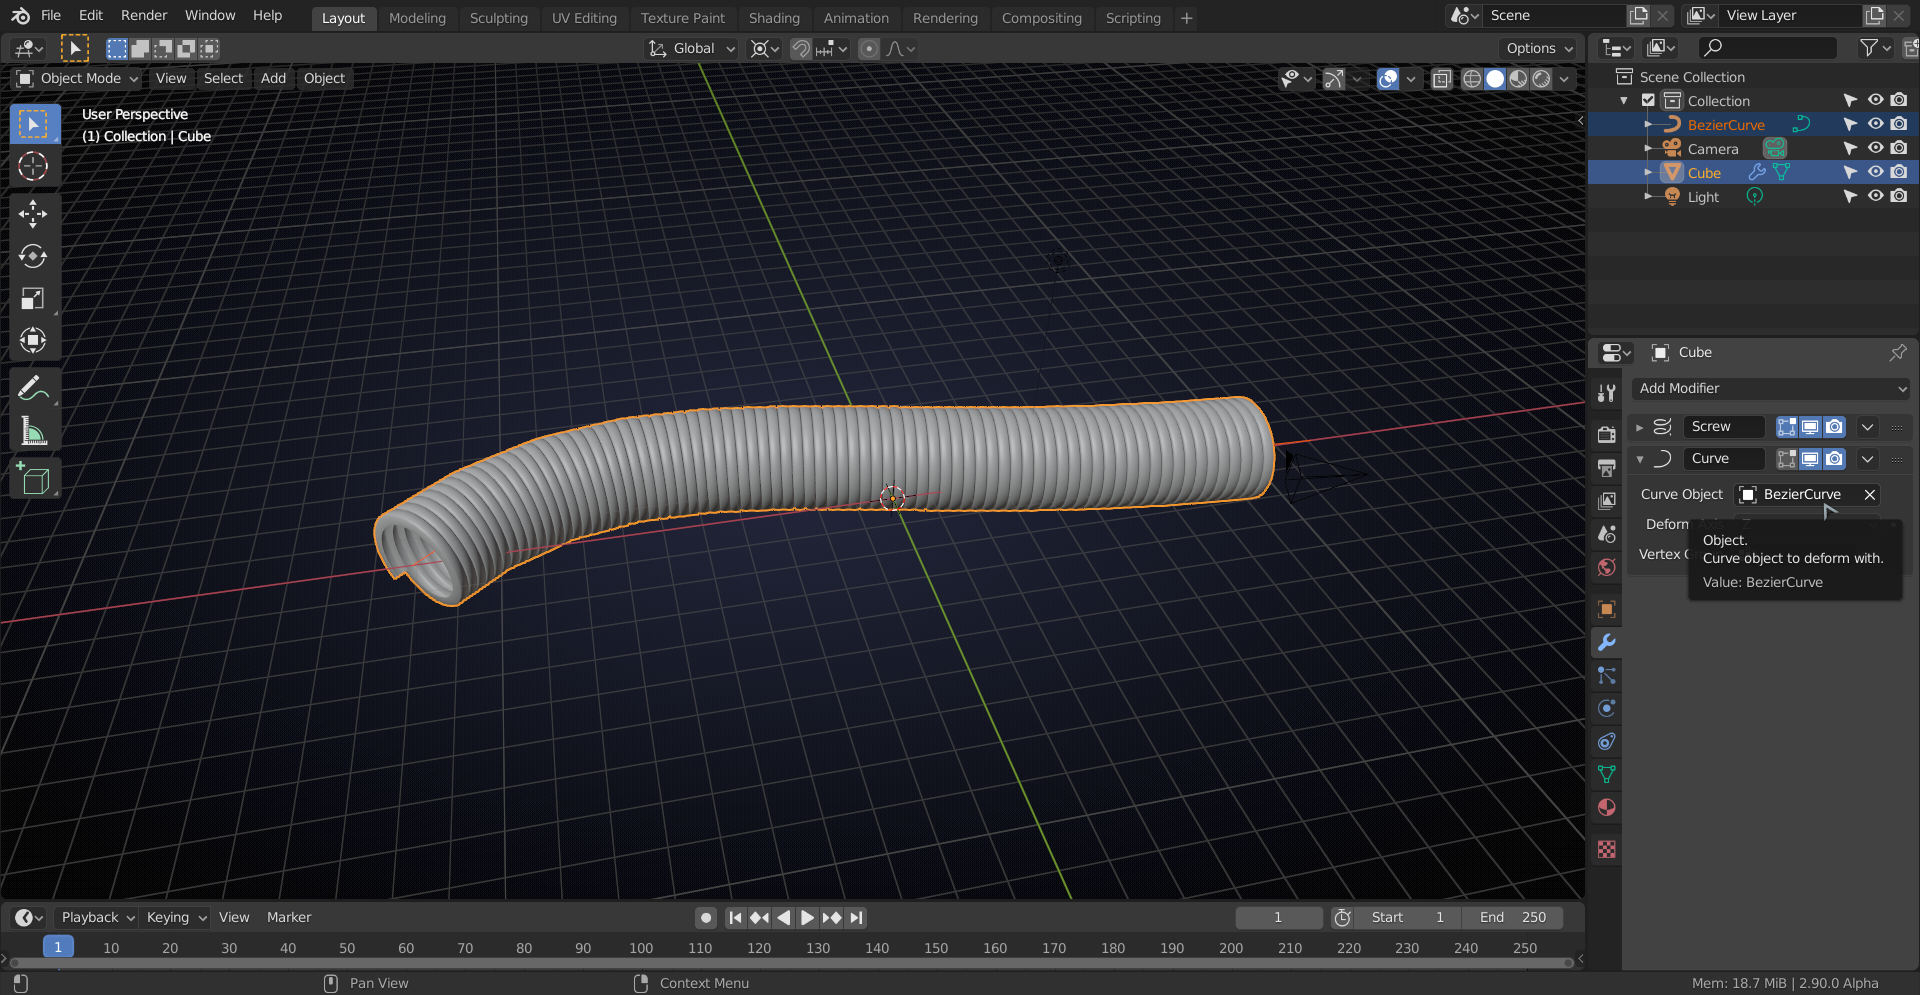Click the outliner search field
Image resolution: width=1920 pixels, height=995 pixels.
point(1768,47)
